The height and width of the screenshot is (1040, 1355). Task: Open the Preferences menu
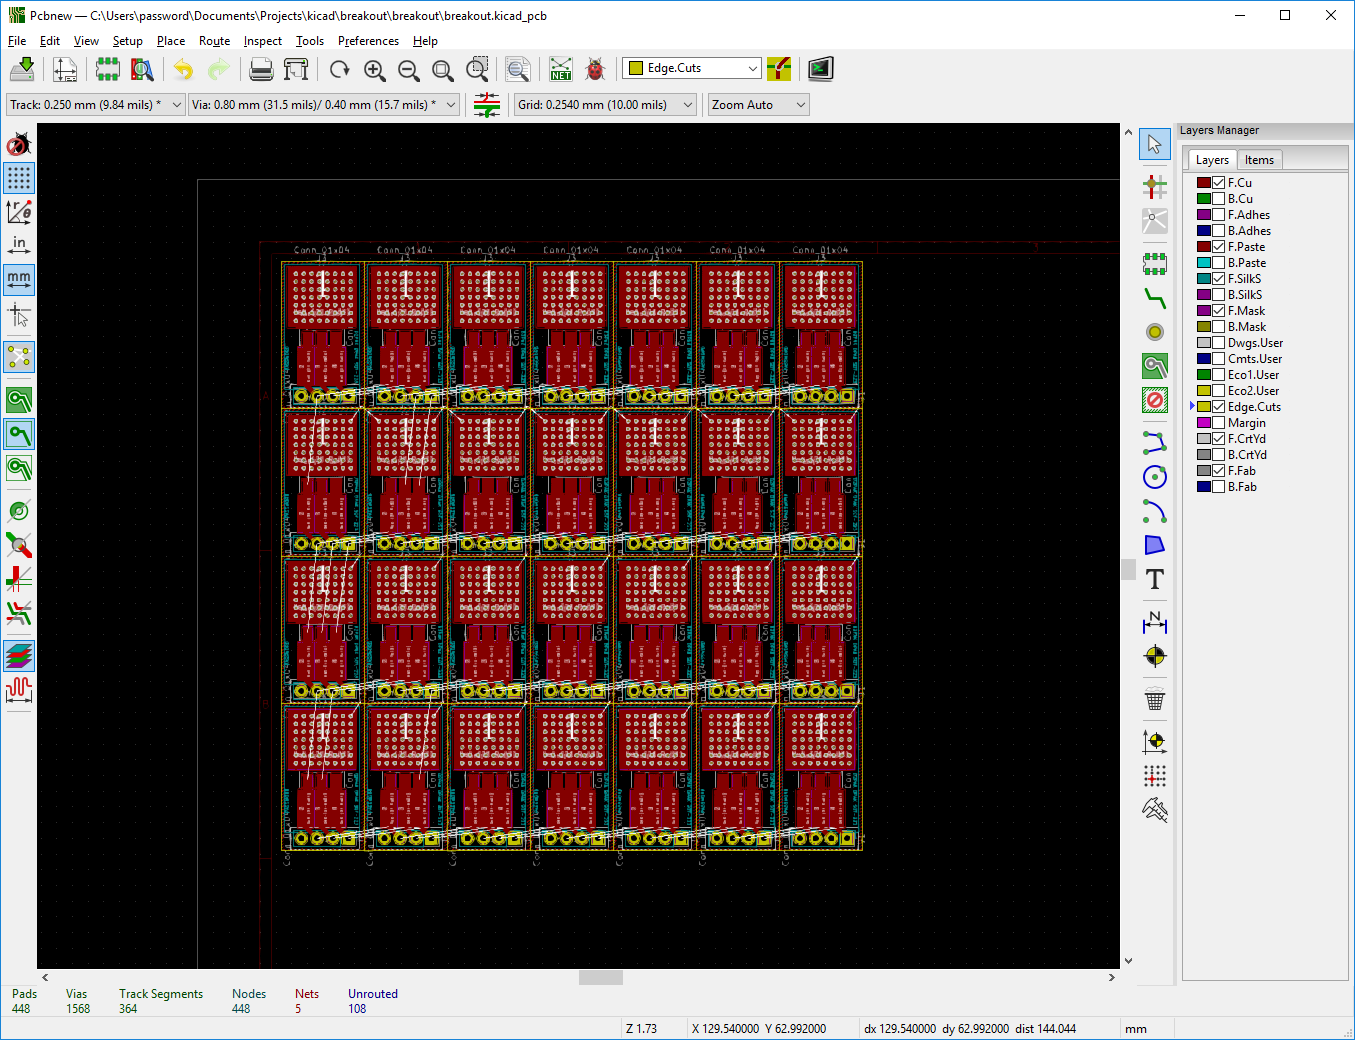pyautogui.click(x=368, y=41)
